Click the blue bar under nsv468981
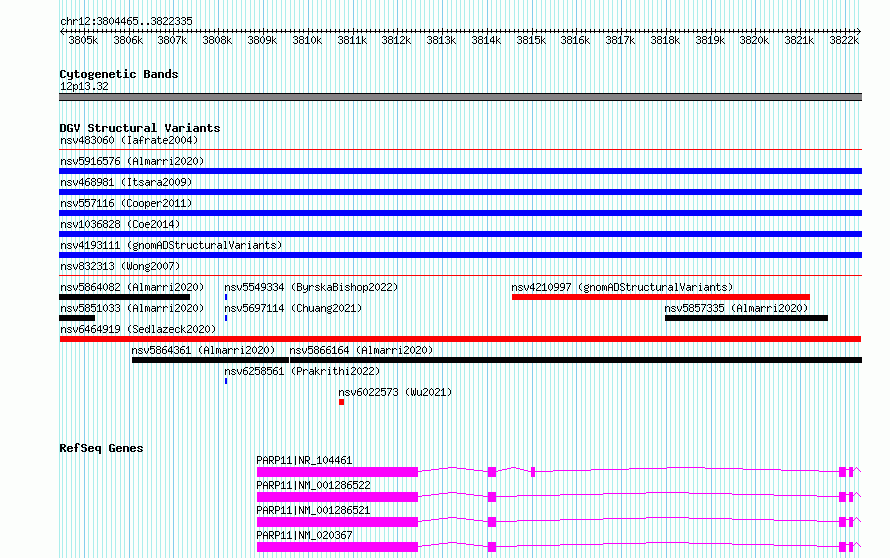 click(460, 192)
